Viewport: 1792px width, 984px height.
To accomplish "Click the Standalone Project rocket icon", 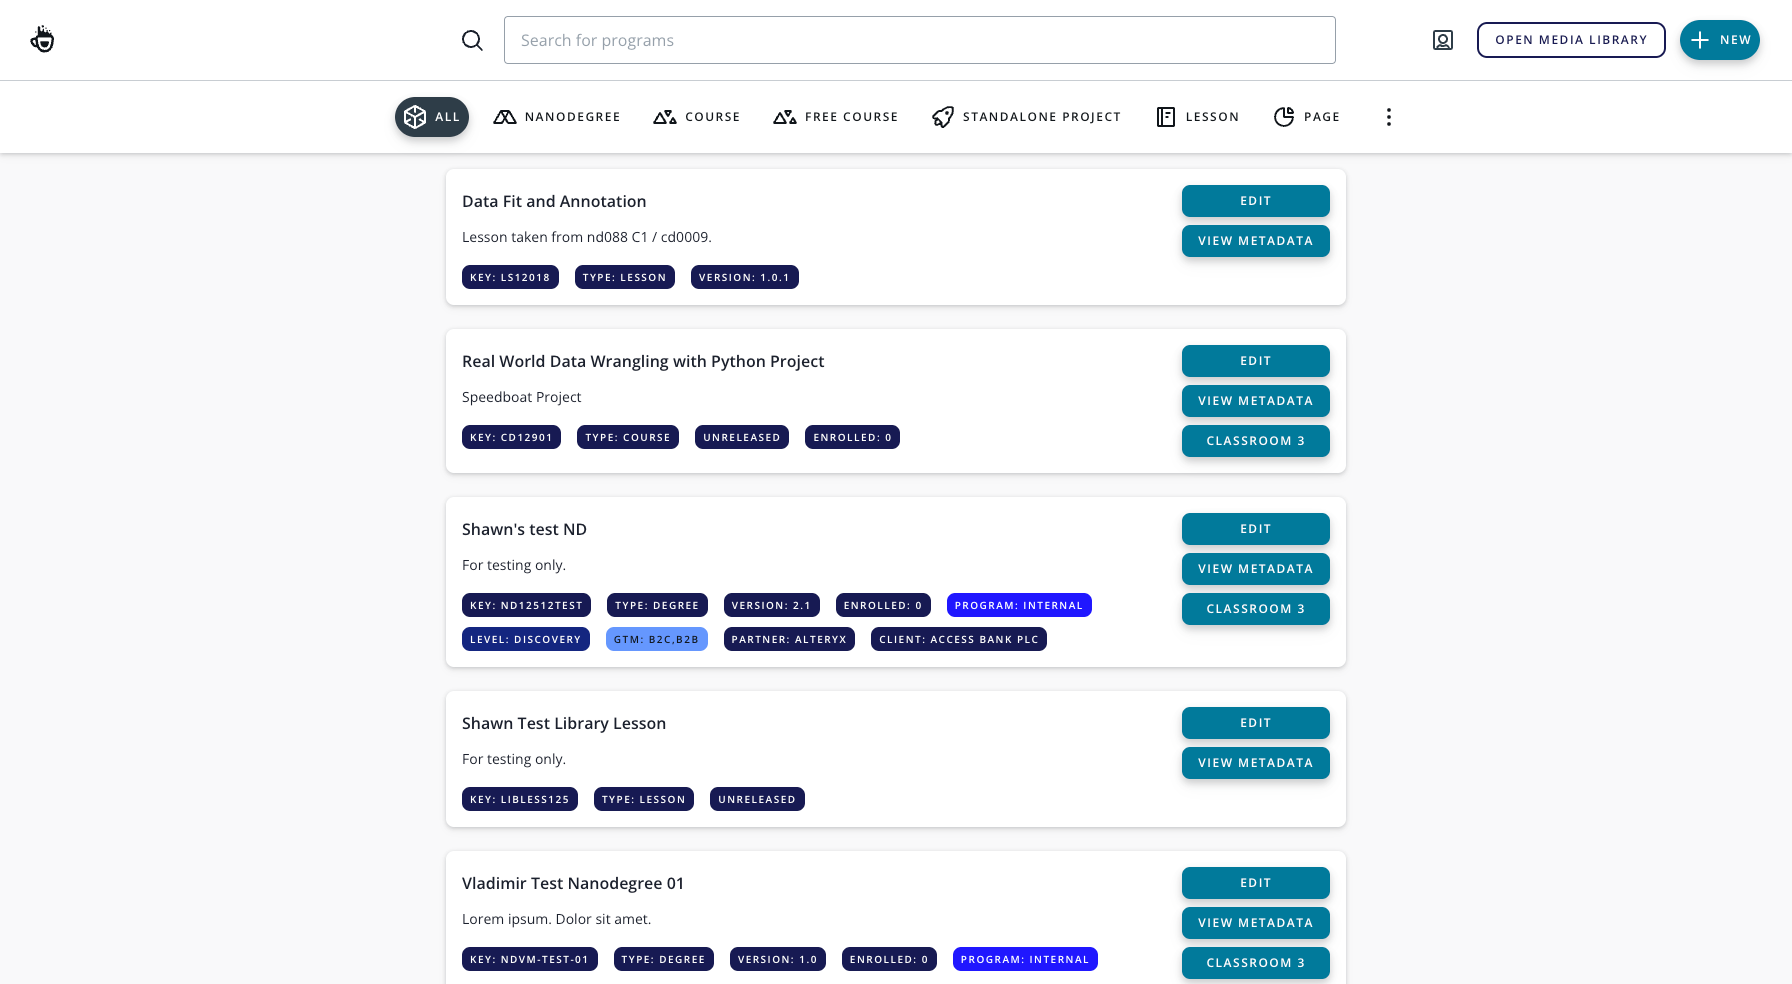I will click(942, 117).
